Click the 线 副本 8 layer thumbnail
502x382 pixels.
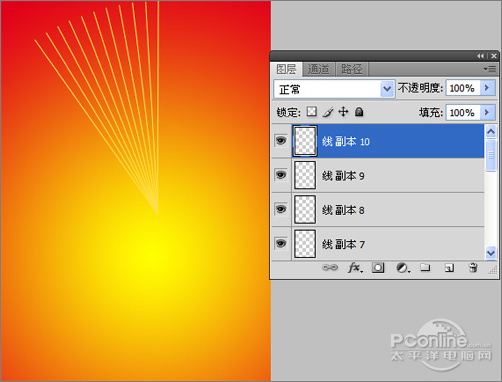tap(305, 210)
